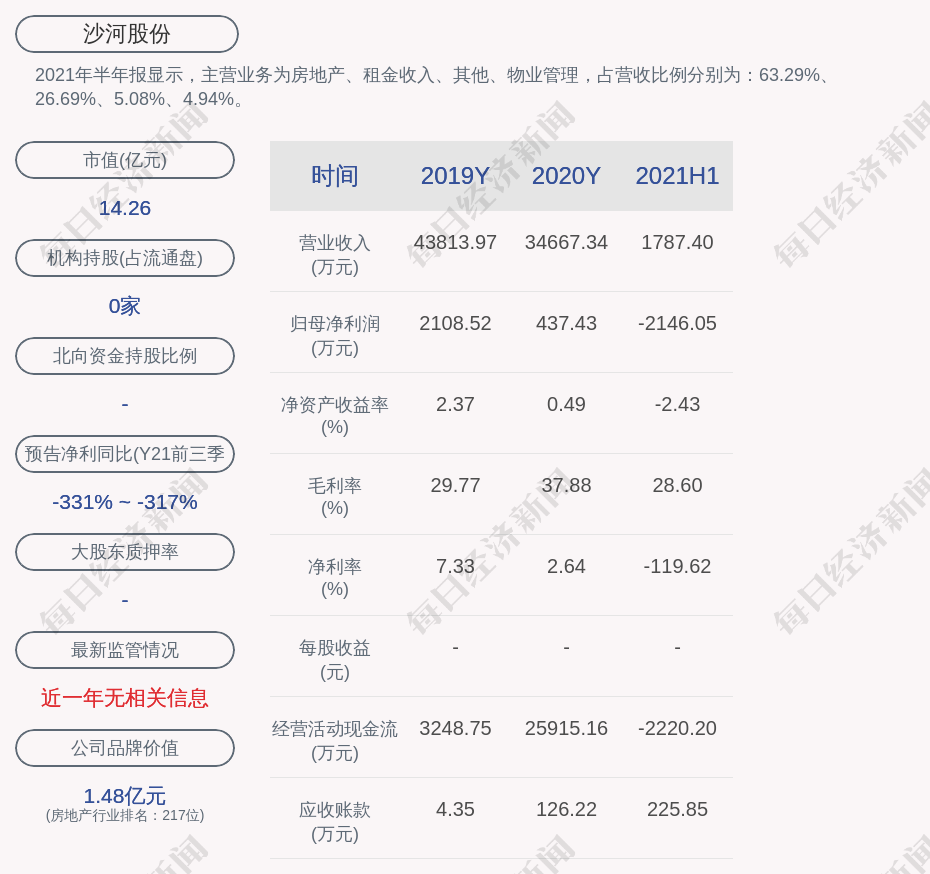The image size is (930, 874).
Task: Select the 43813.97 revenue cell
Action: 456,243
